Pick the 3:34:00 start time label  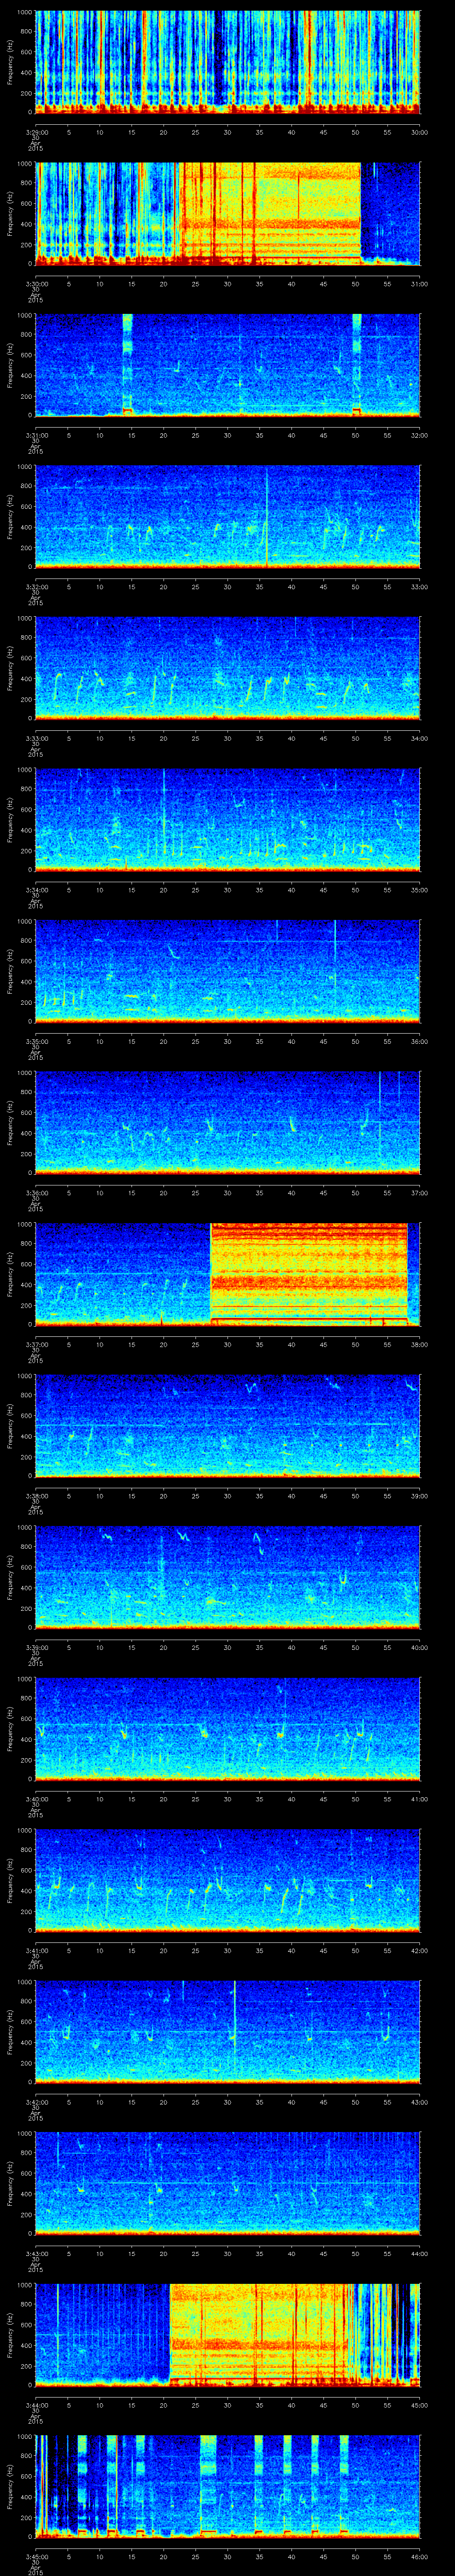[x=36, y=890]
